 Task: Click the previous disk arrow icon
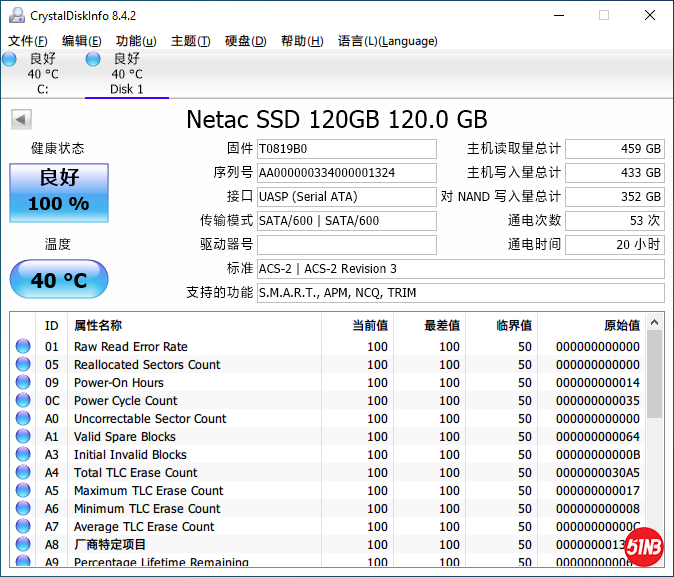pyautogui.click(x=20, y=120)
